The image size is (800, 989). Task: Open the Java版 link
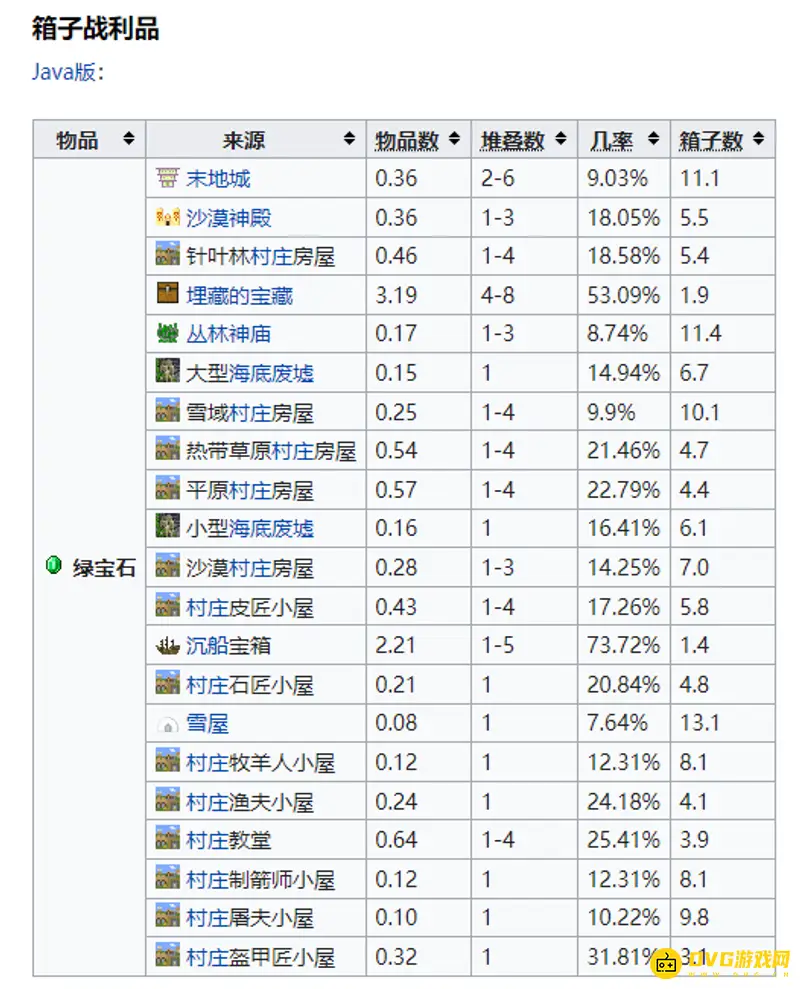64,72
